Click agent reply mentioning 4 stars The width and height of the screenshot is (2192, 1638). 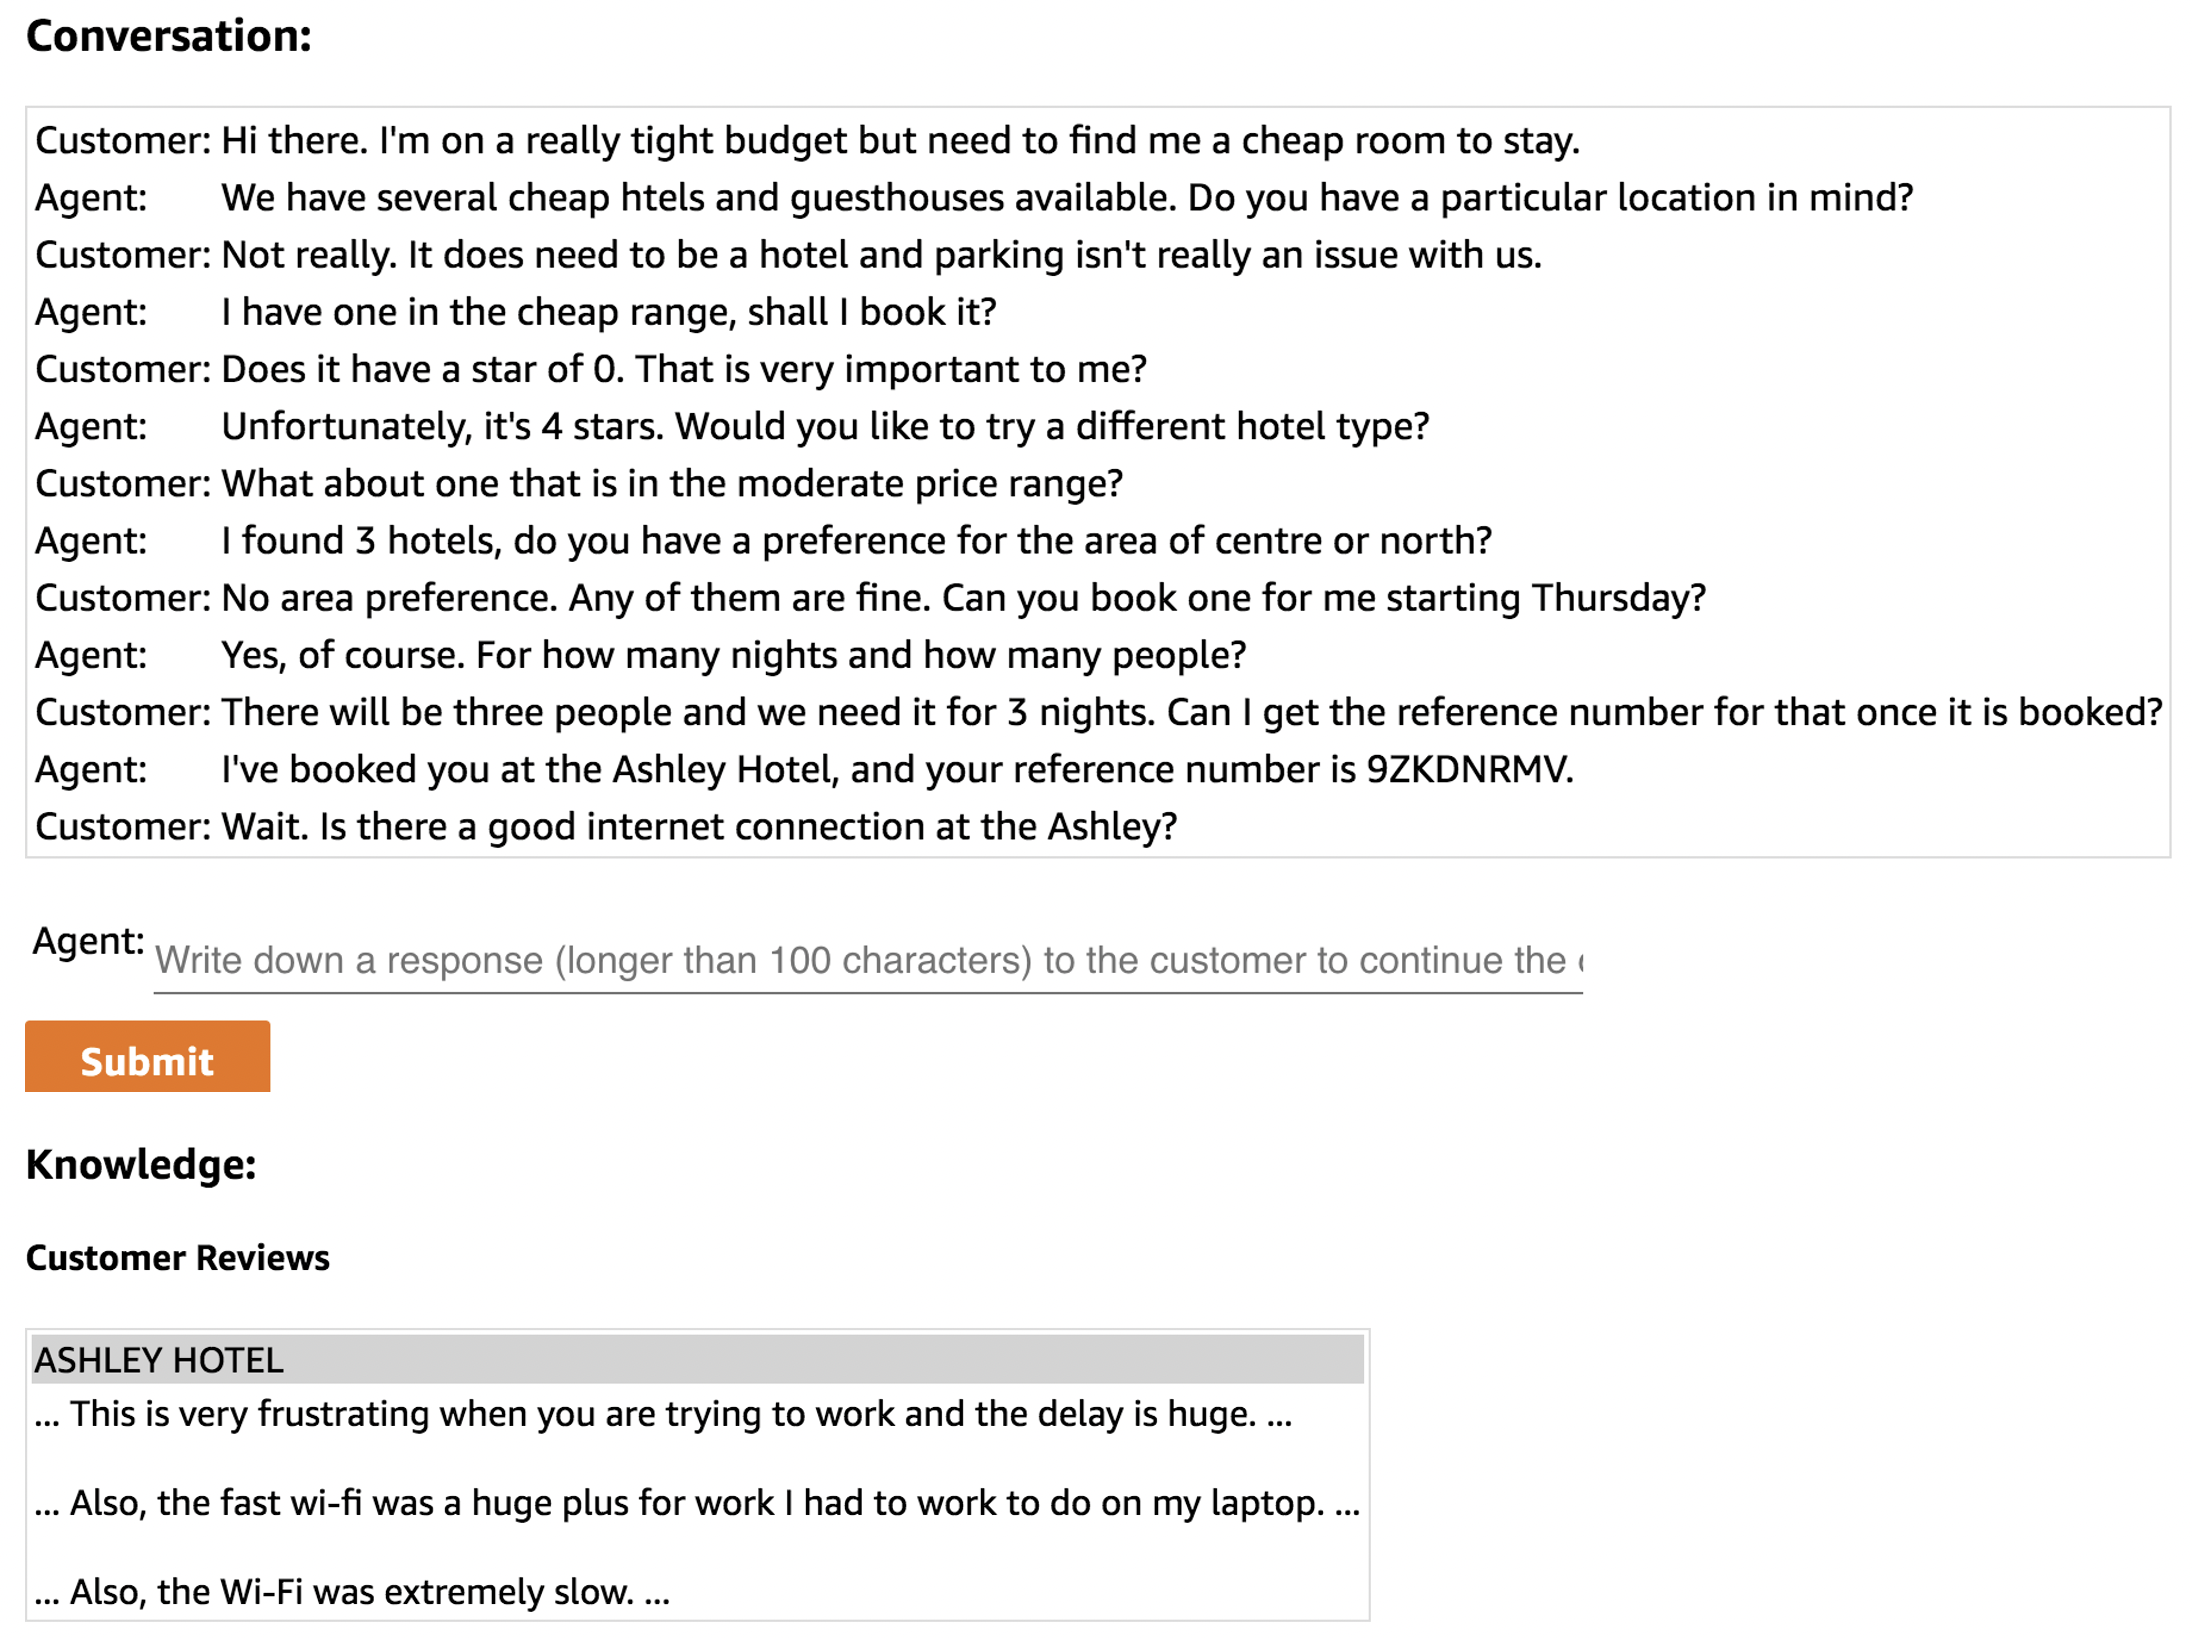825,427
